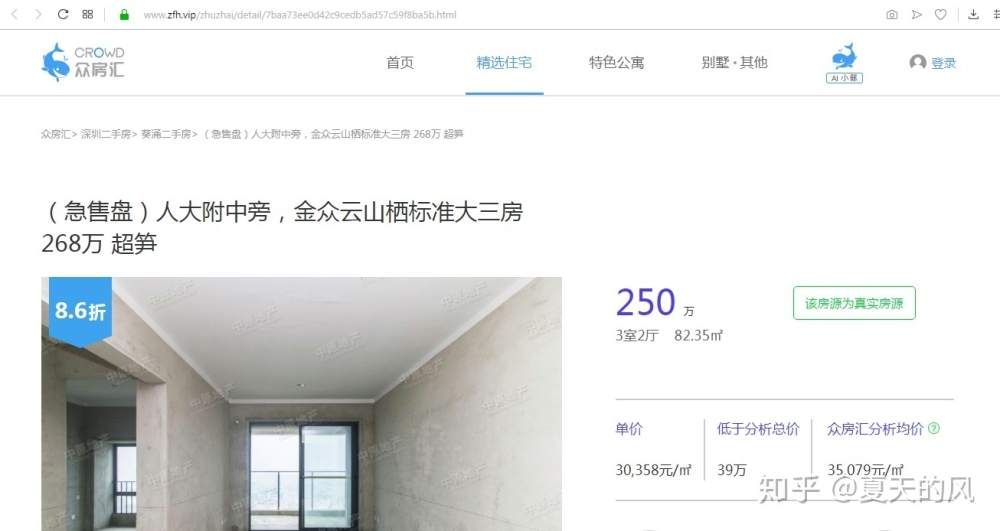1000x531 pixels.
Task: Click the help icon beside 众房汇分析均价
Action: (934, 428)
